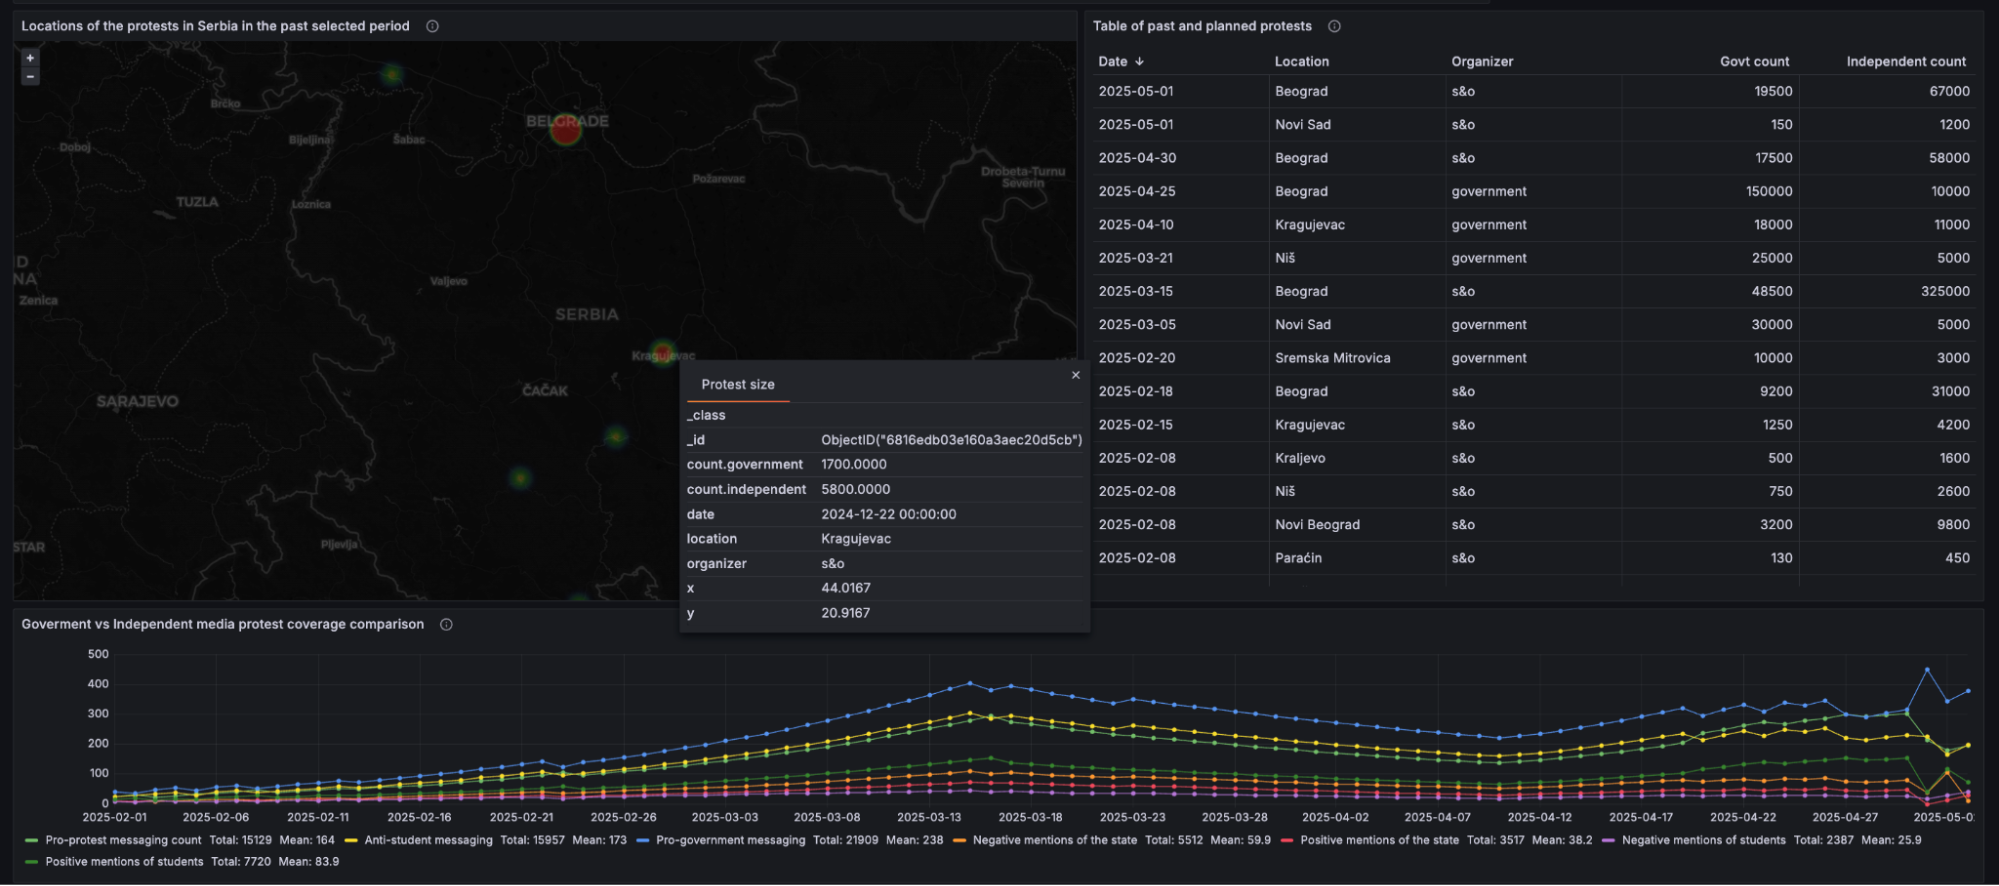
Task: Zoom in on the Serbia map
Action: (x=30, y=58)
